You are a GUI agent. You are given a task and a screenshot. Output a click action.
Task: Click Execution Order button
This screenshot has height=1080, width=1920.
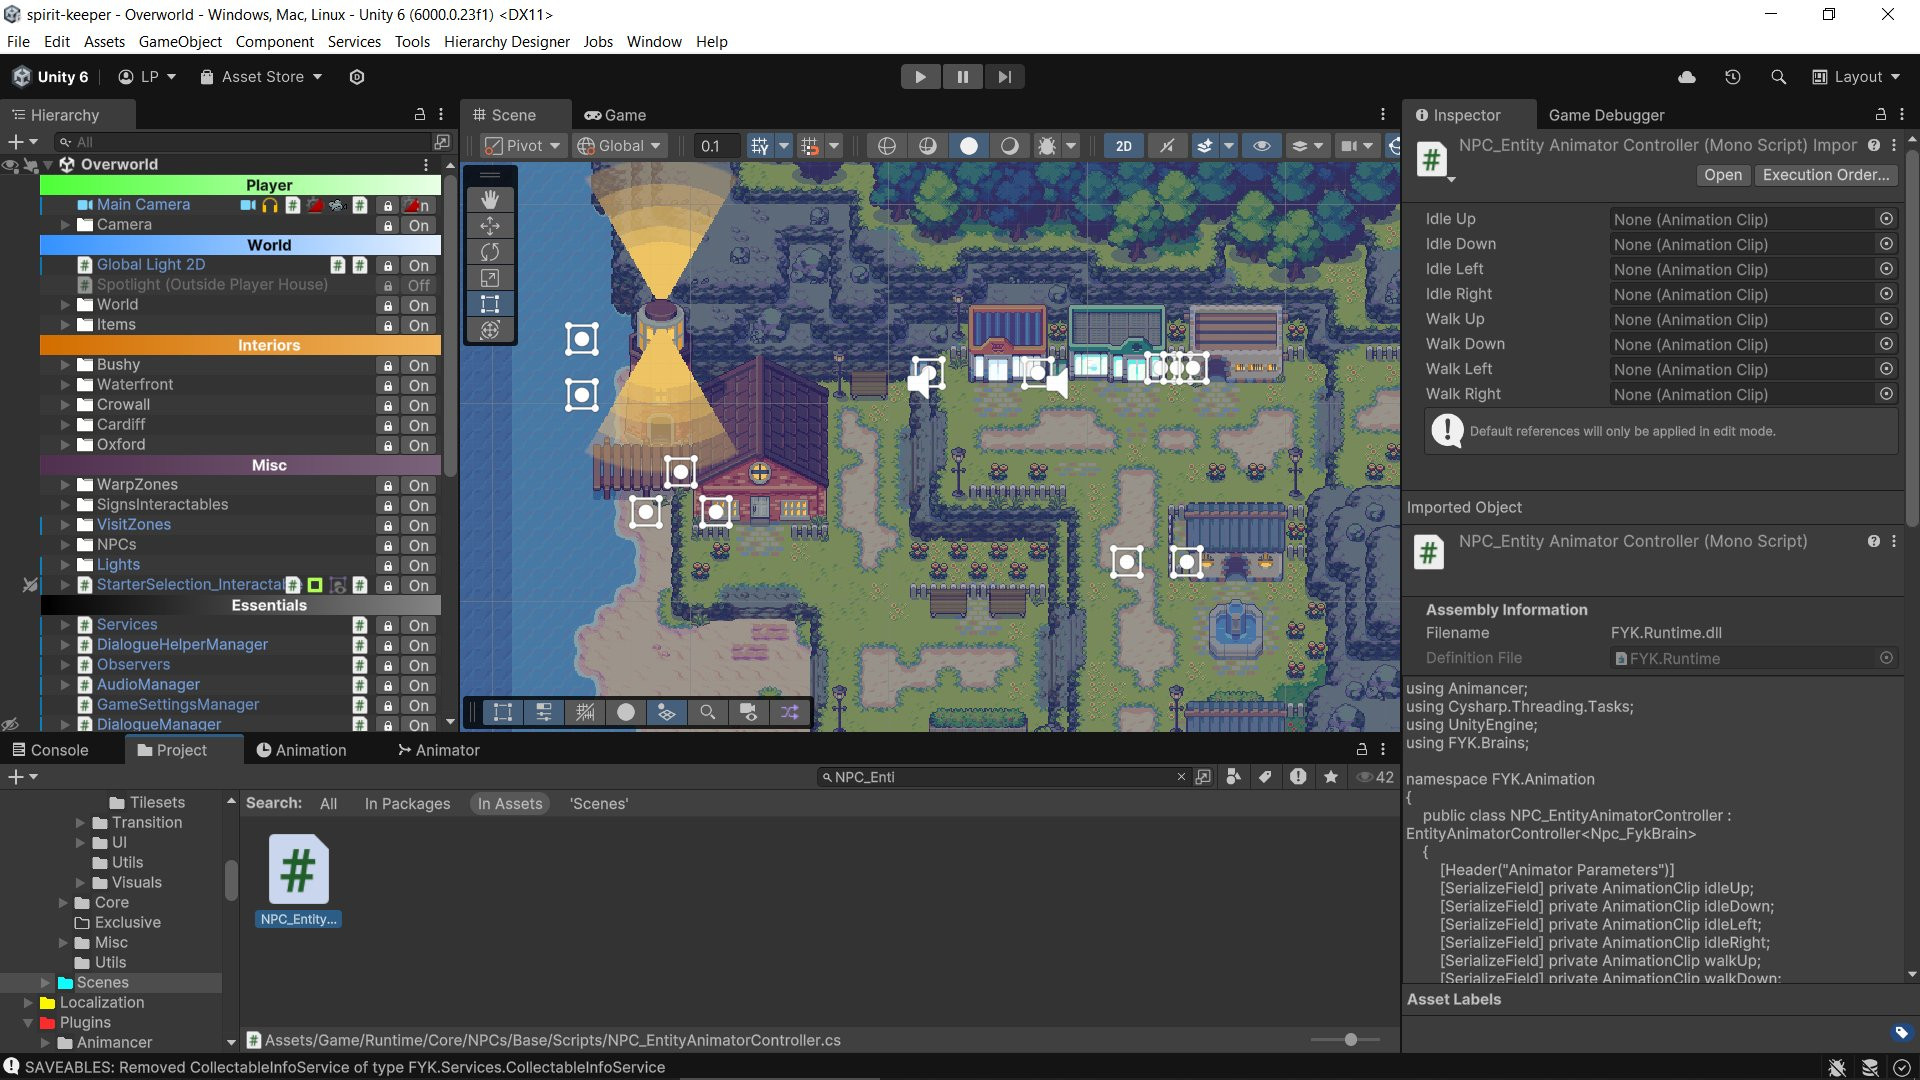[1826, 175]
